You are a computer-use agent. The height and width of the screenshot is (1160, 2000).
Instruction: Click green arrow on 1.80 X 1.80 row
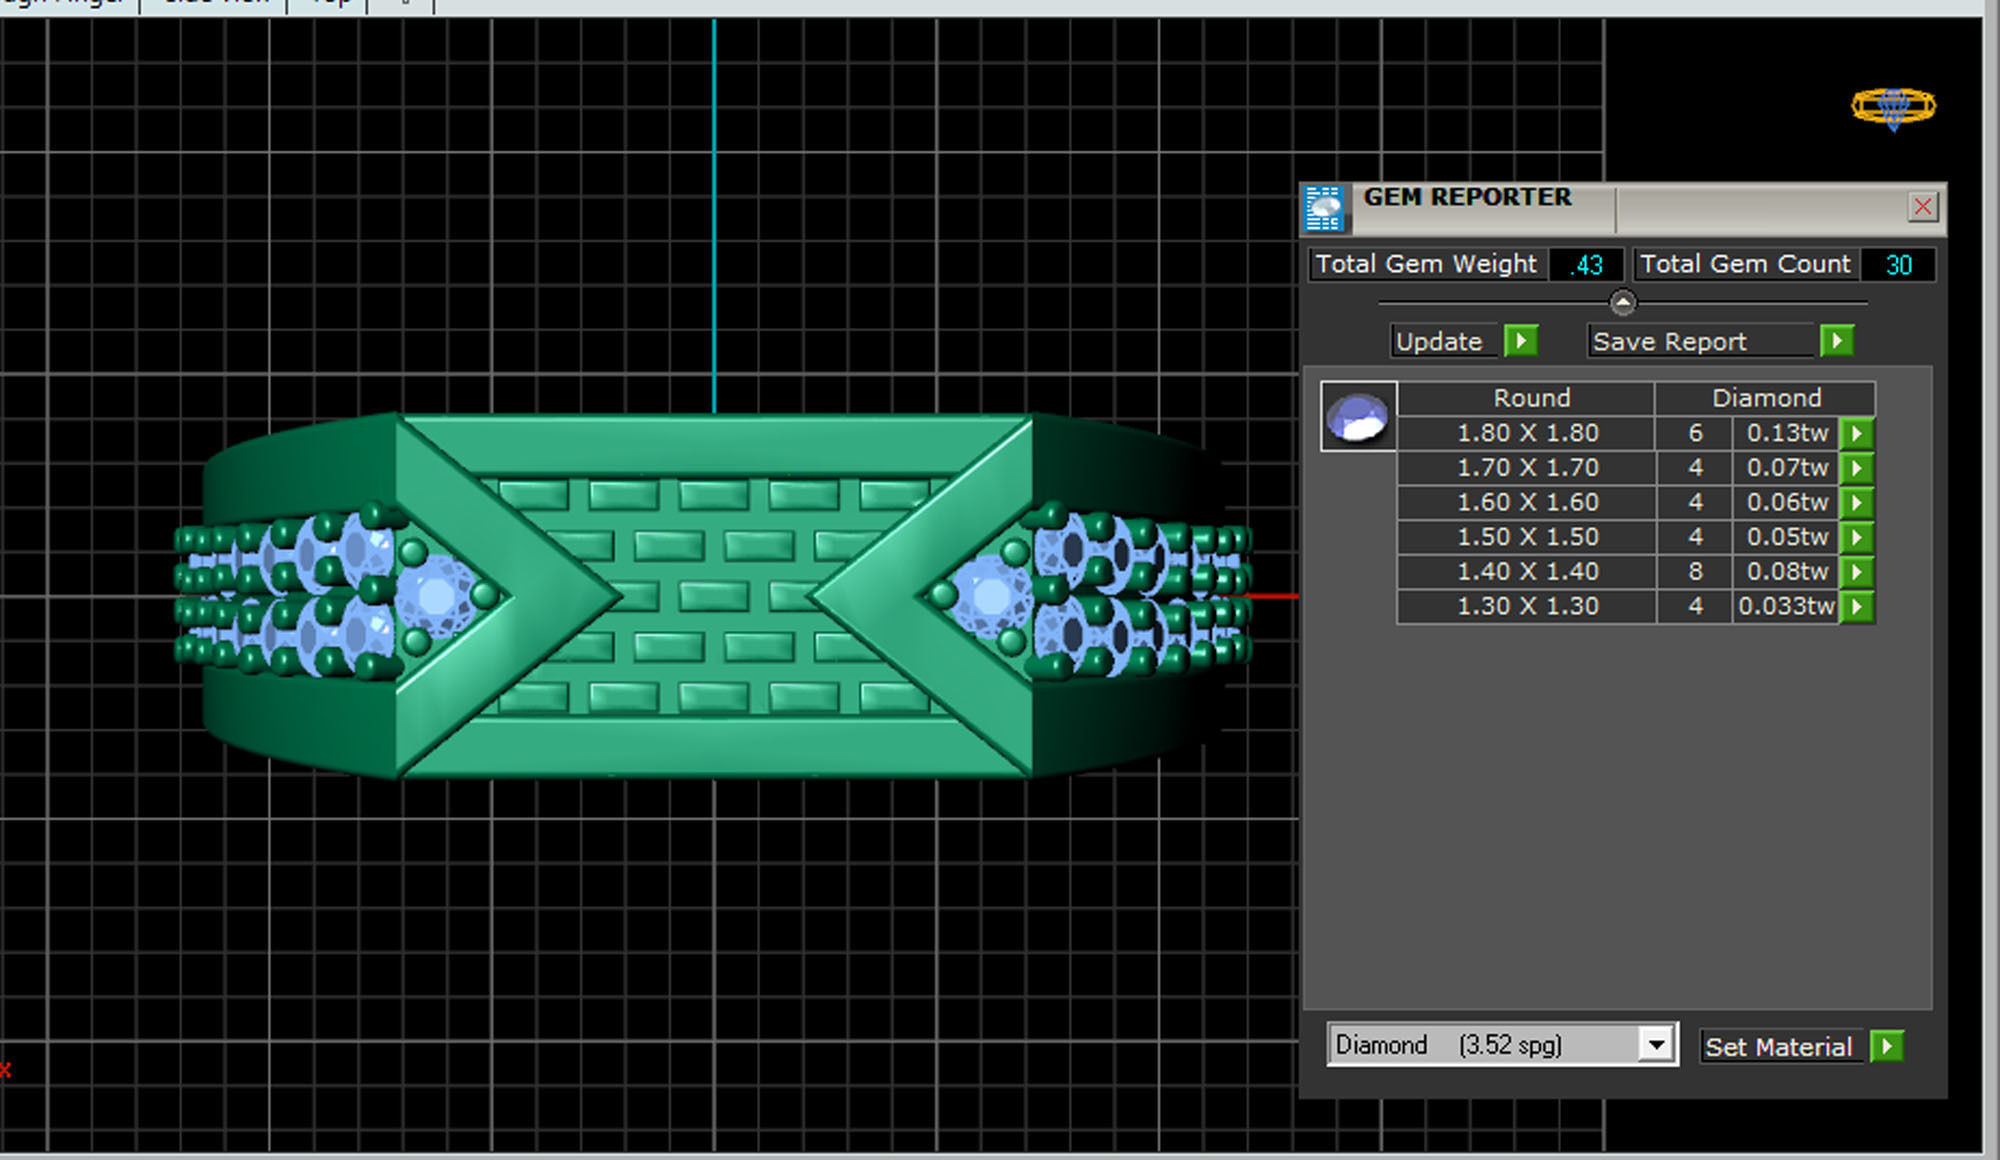click(1857, 433)
